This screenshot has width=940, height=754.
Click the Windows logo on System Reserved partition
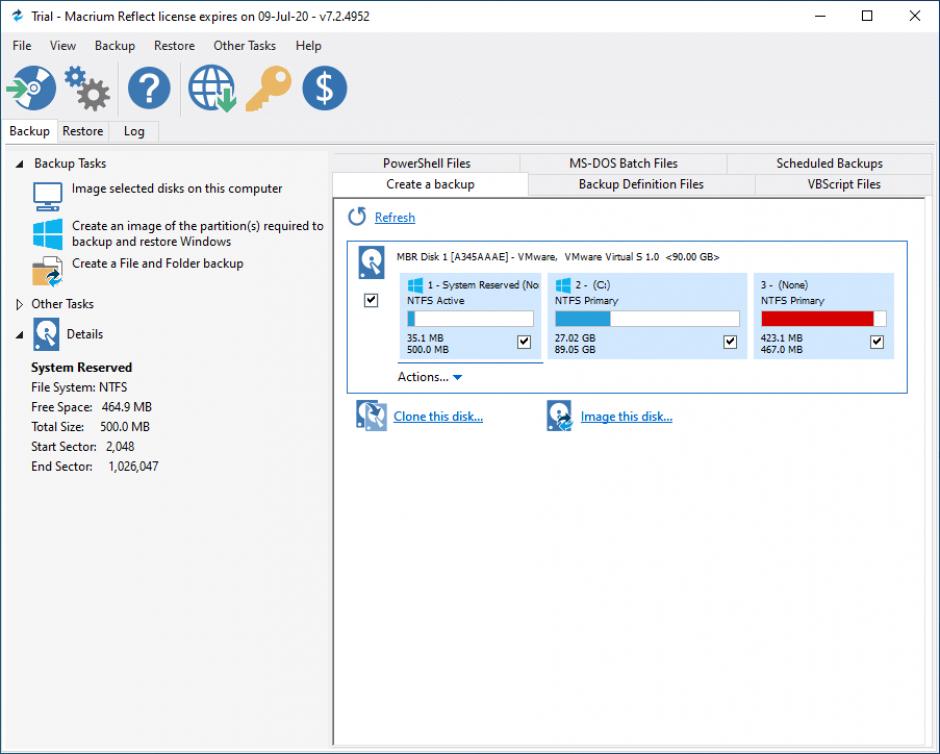pyautogui.click(x=415, y=285)
